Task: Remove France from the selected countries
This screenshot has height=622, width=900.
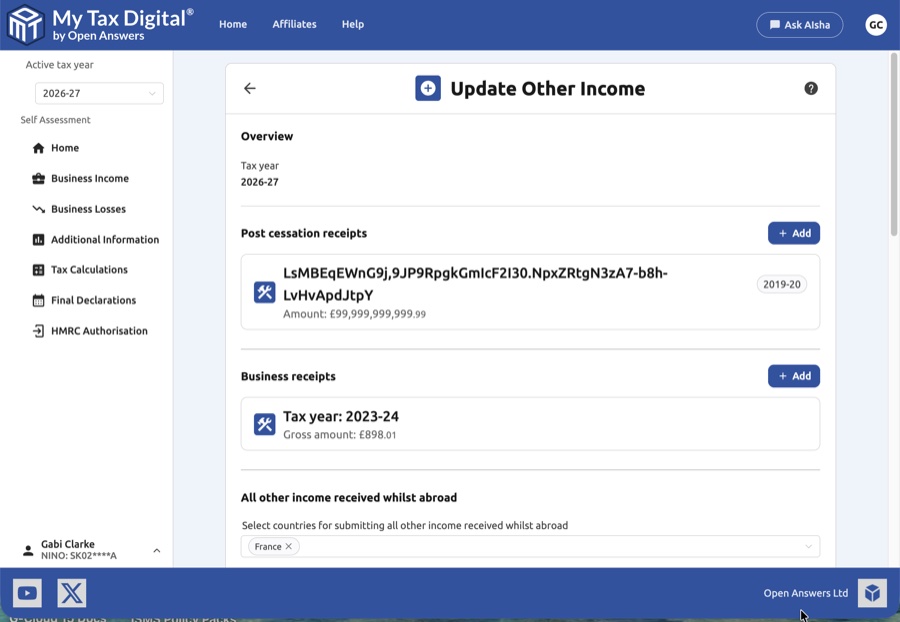Action: tap(288, 546)
